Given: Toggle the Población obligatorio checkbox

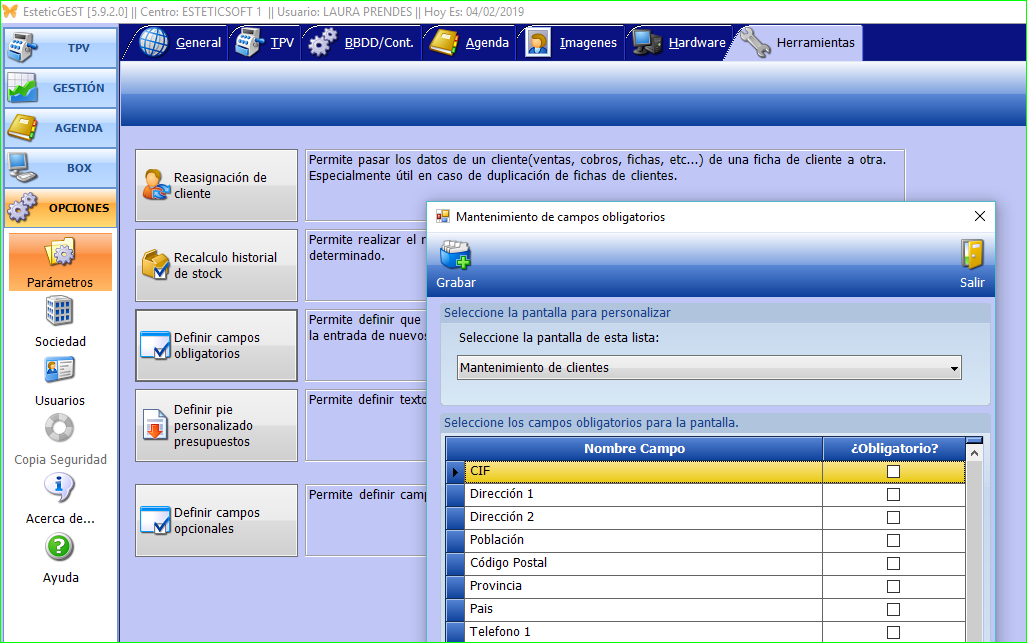Looking at the screenshot, I should (x=893, y=541).
